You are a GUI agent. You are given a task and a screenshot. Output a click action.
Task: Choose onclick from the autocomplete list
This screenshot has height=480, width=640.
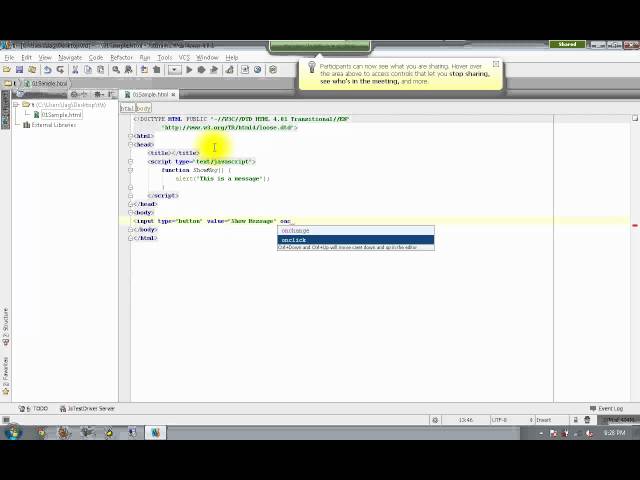click(356, 240)
